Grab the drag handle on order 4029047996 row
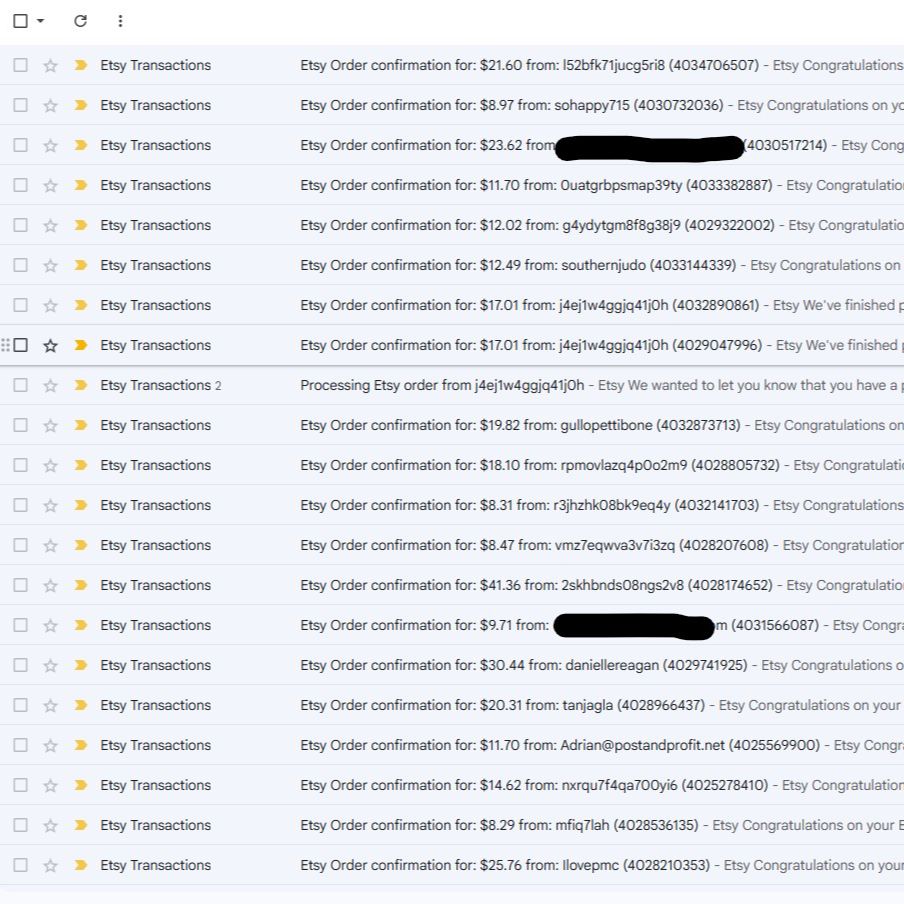 coord(5,345)
